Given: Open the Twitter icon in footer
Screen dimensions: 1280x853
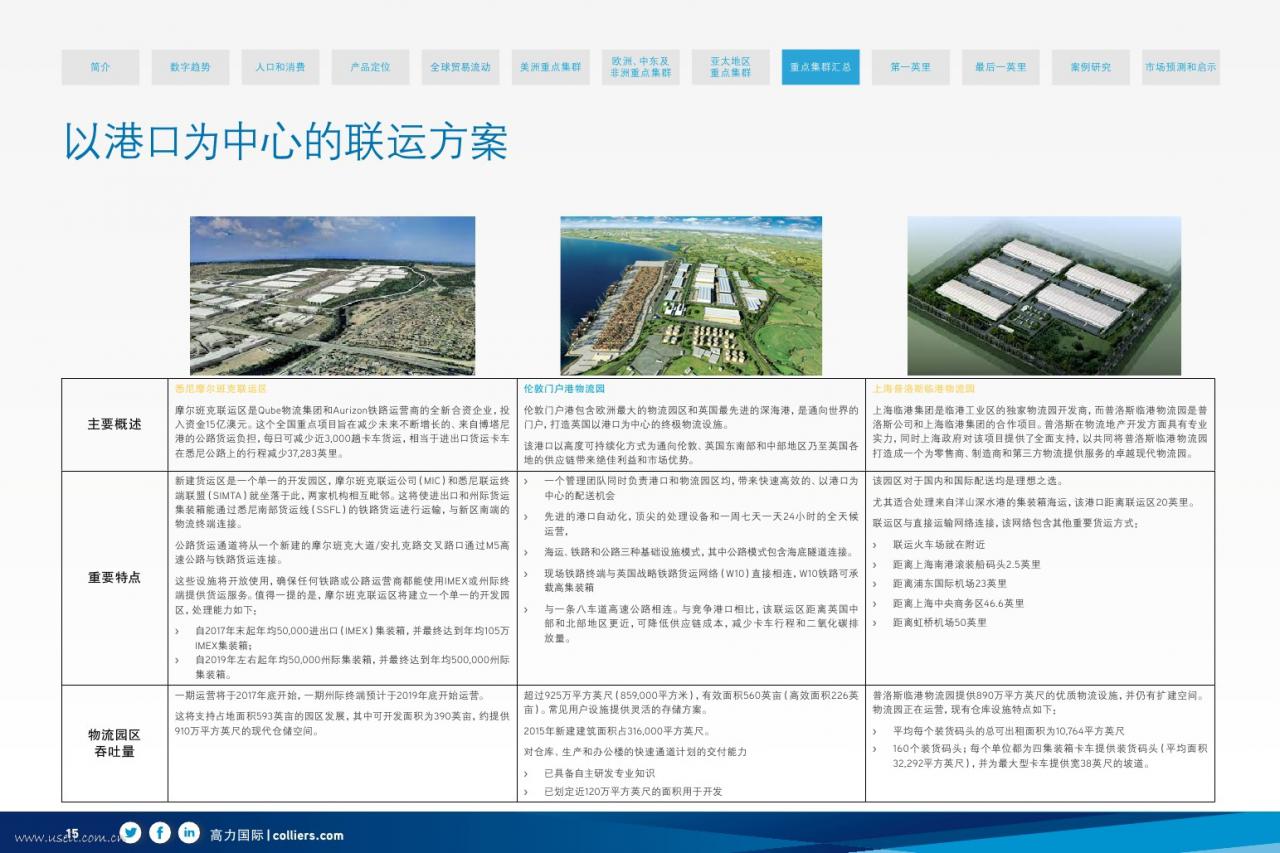Looking at the screenshot, I should [x=131, y=833].
